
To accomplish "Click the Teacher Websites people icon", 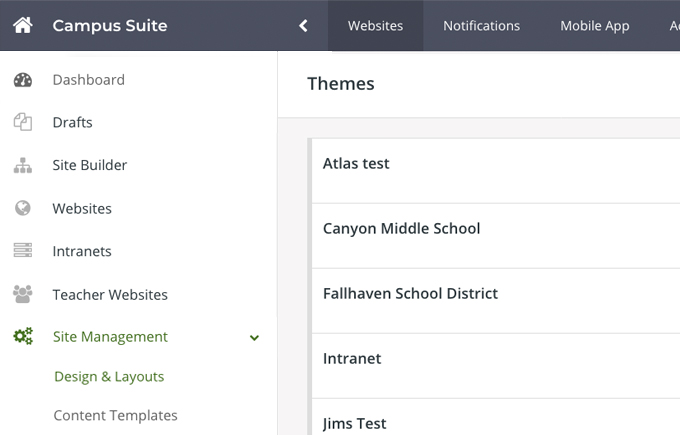I will click(x=23, y=295).
